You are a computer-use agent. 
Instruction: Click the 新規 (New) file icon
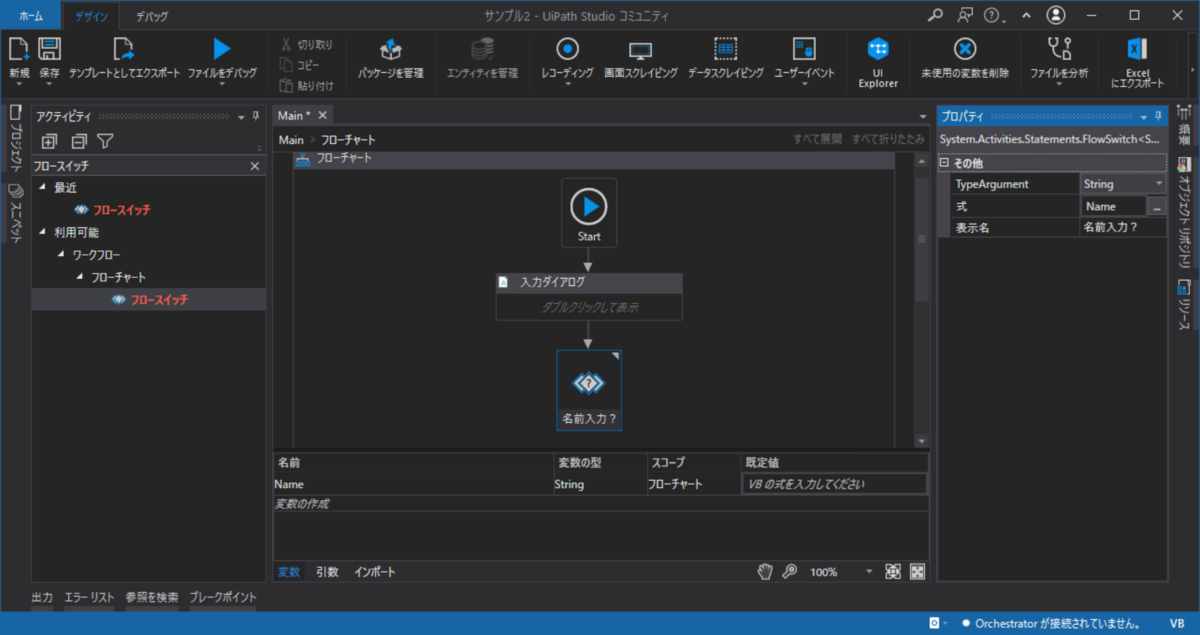[19, 49]
